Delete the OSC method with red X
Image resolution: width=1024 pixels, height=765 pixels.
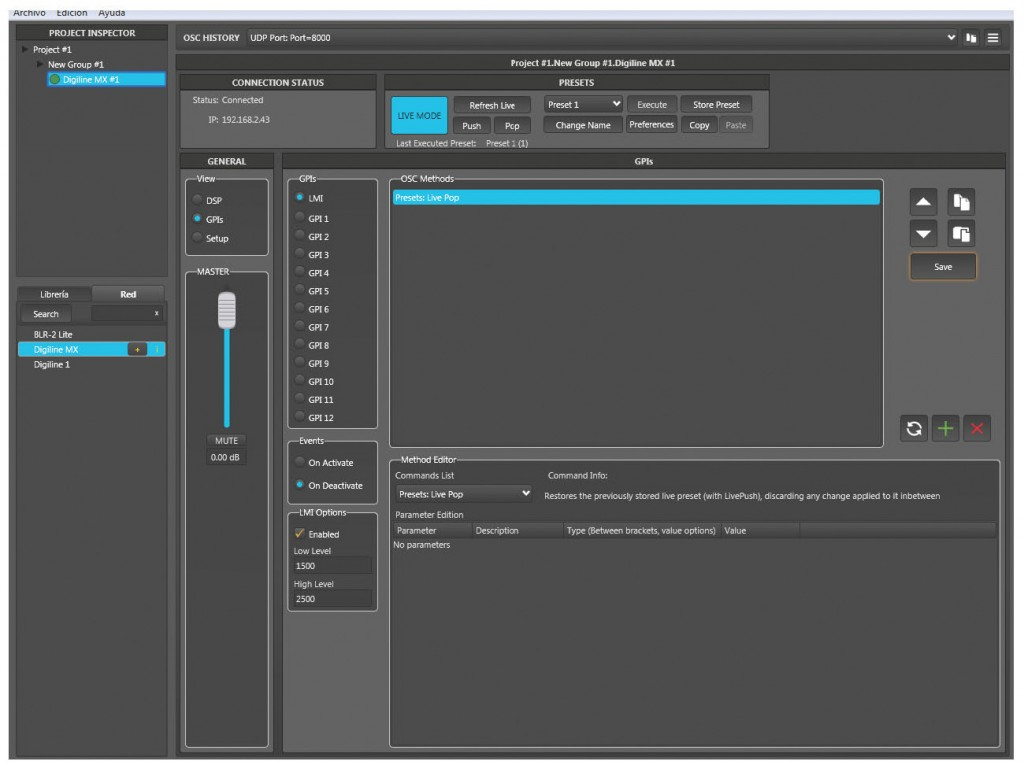977,429
